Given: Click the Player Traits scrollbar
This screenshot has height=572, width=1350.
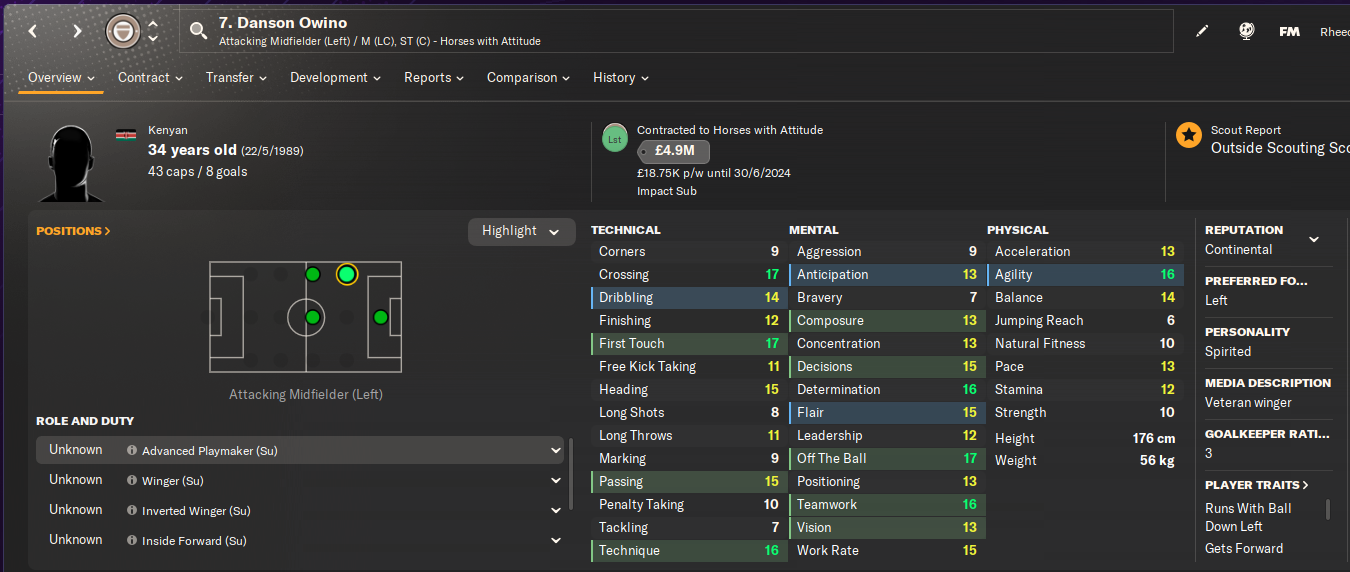Looking at the screenshot, I should coord(1328,510).
